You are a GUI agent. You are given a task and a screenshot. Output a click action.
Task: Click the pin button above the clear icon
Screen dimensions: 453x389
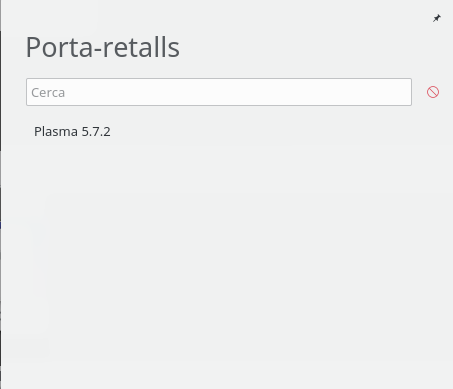(437, 18)
